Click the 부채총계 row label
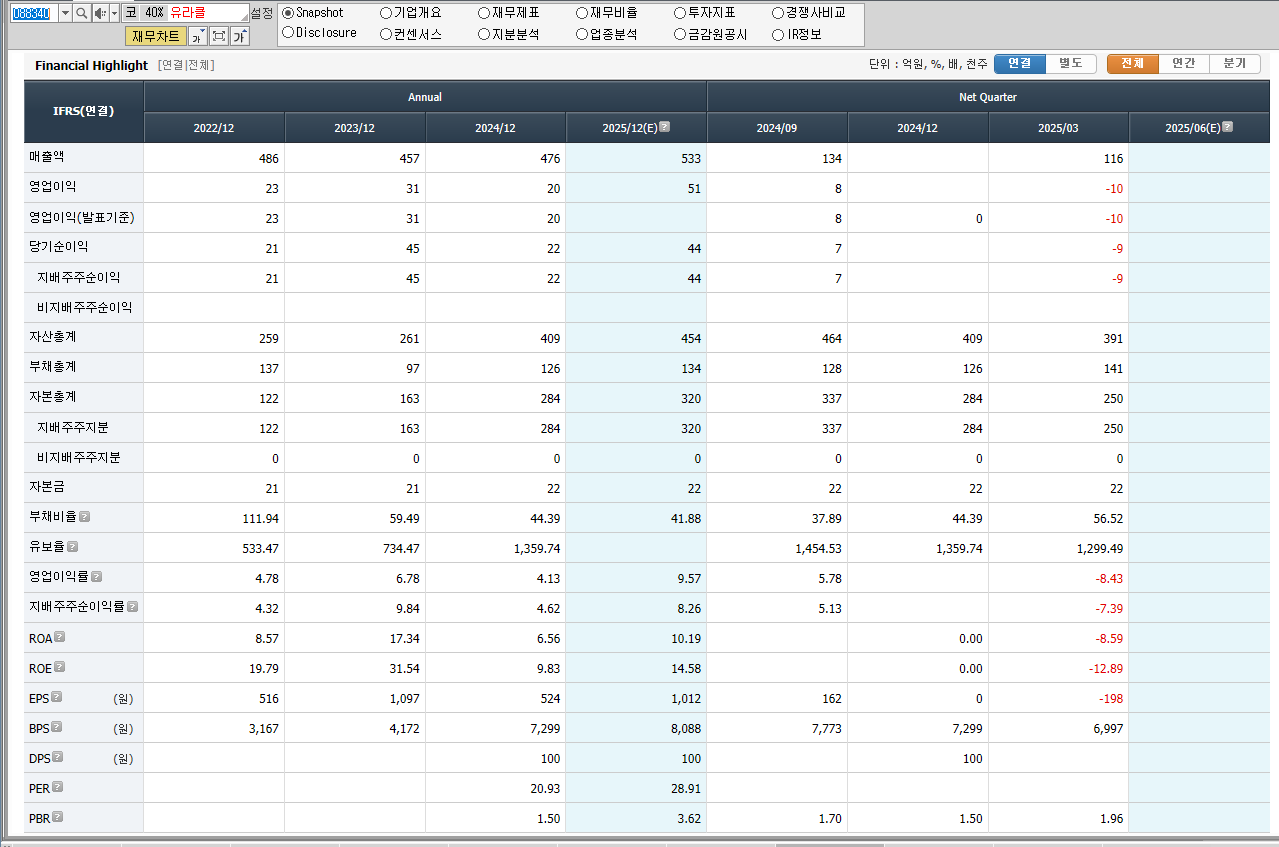Screen dimensions: 1279x847 [53, 367]
